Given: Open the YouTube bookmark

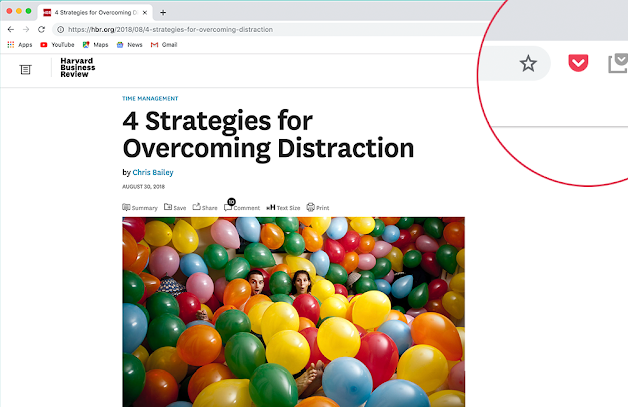Looking at the screenshot, I should 57,44.
